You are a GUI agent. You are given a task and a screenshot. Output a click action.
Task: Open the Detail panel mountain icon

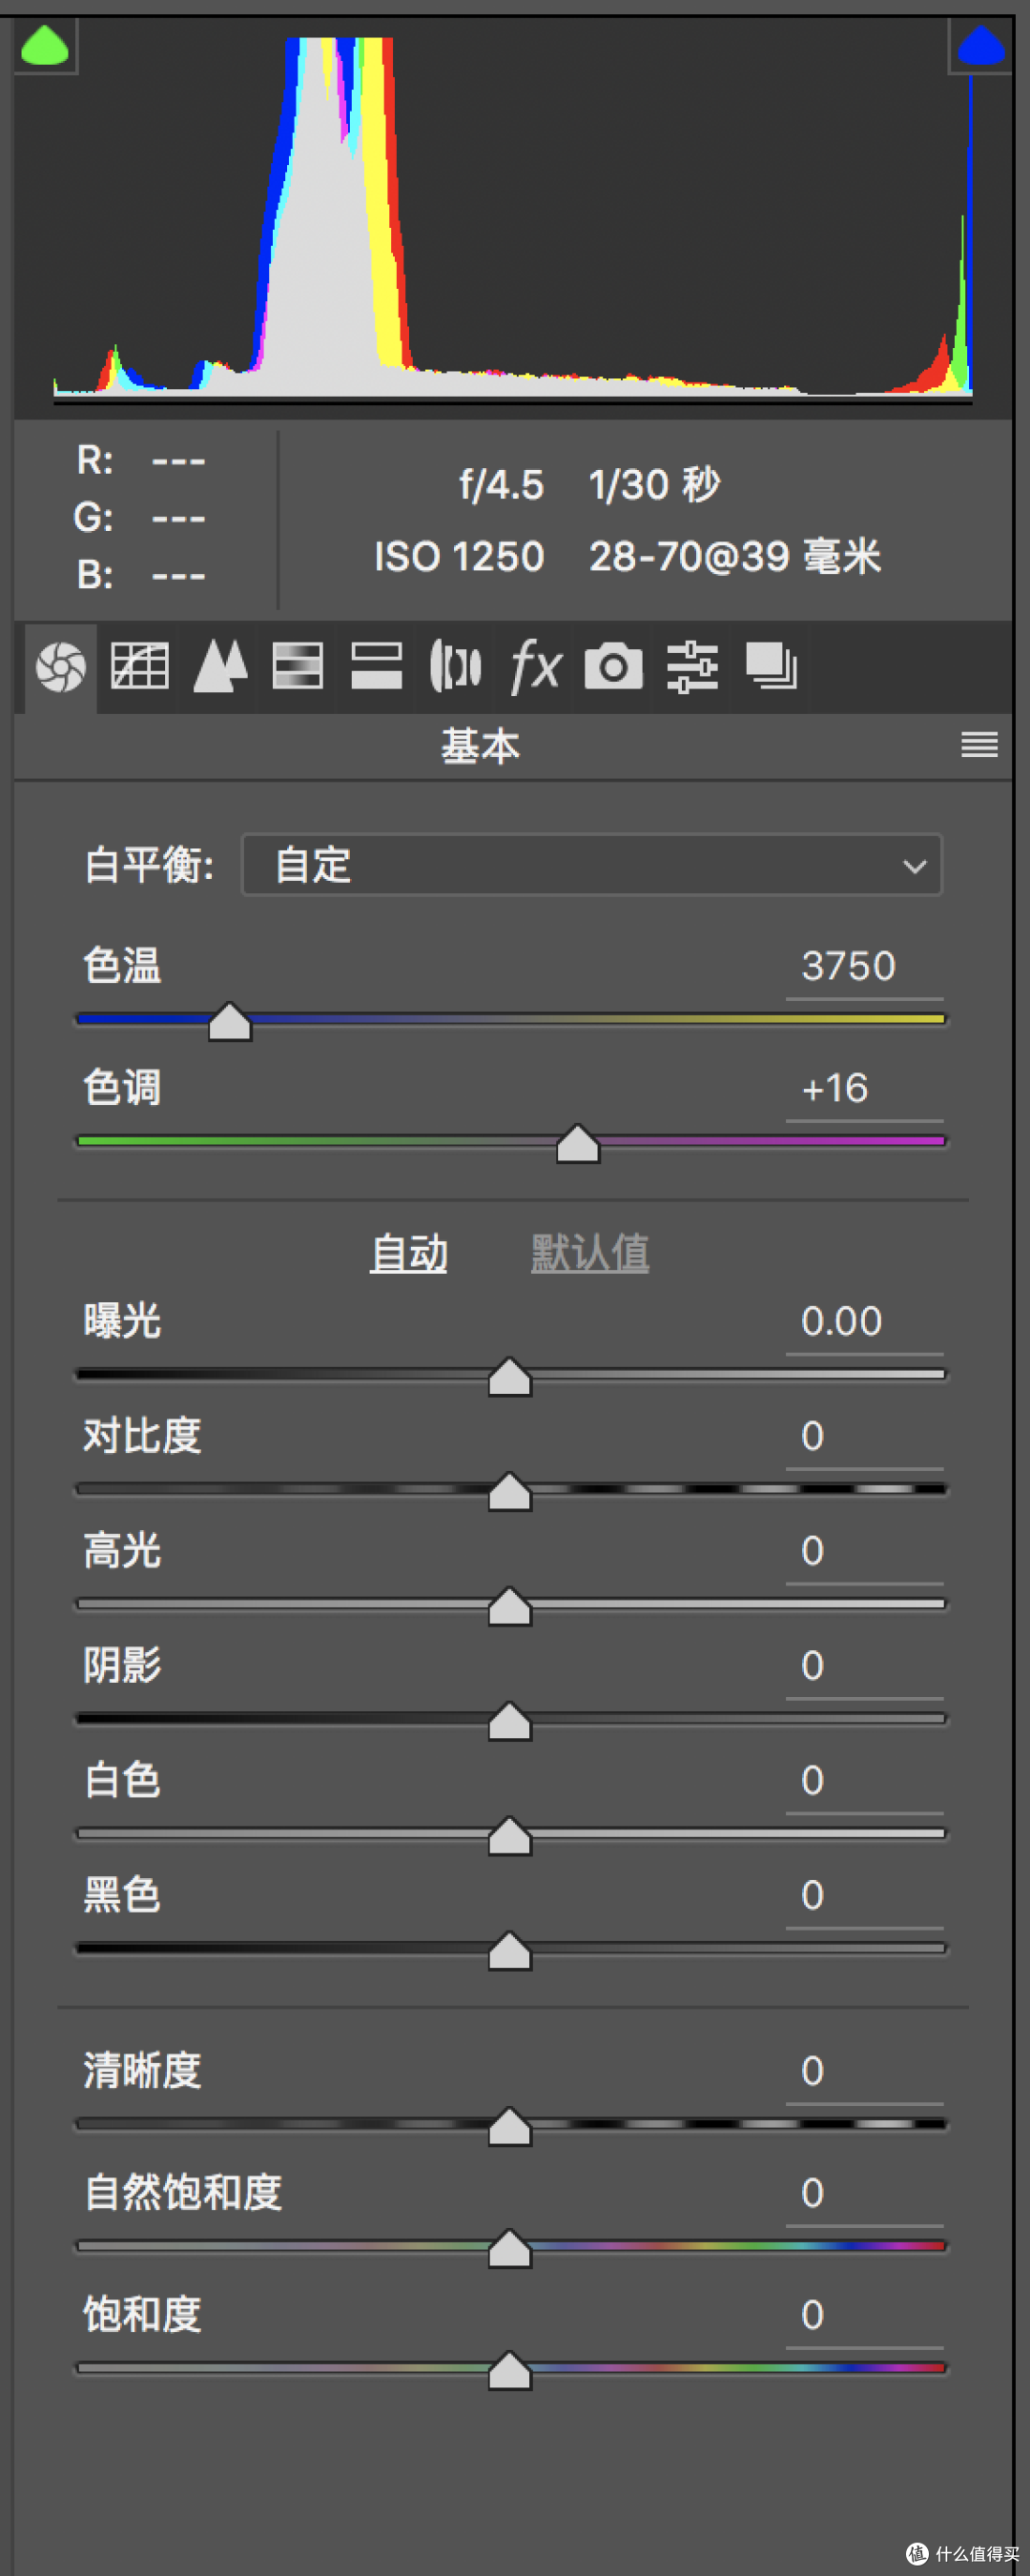(x=219, y=667)
